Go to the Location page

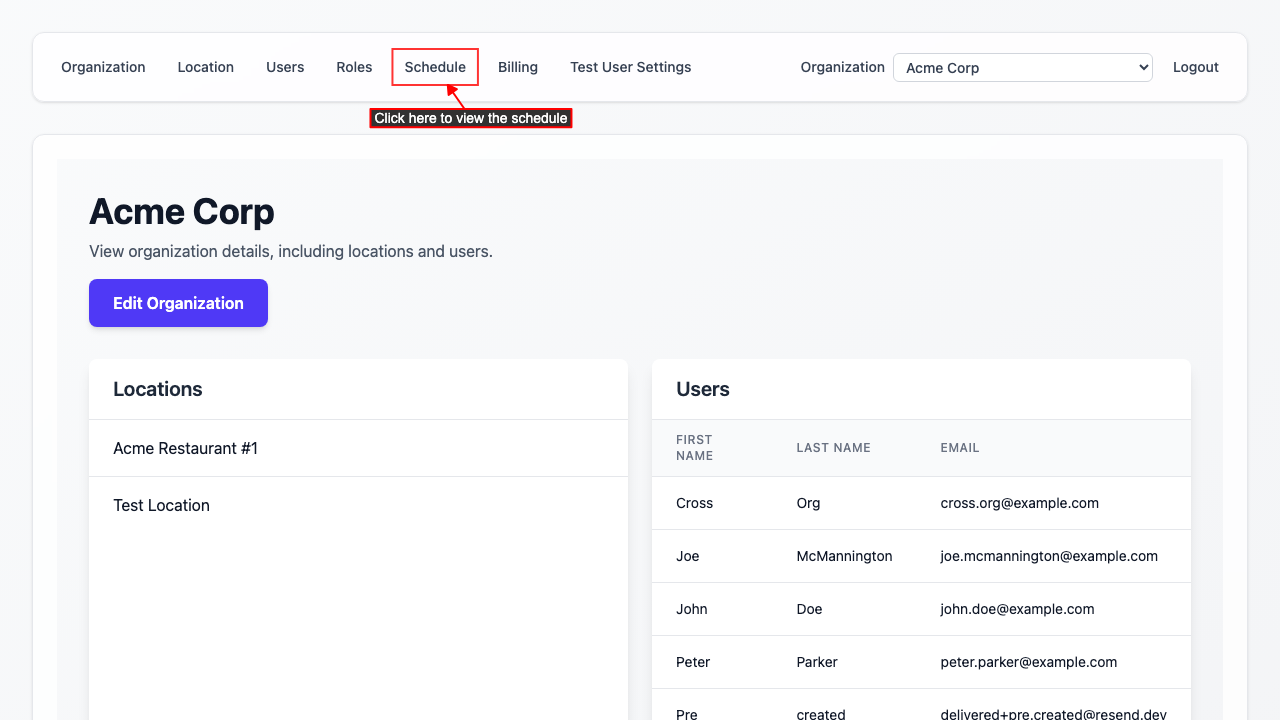click(205, 67)
